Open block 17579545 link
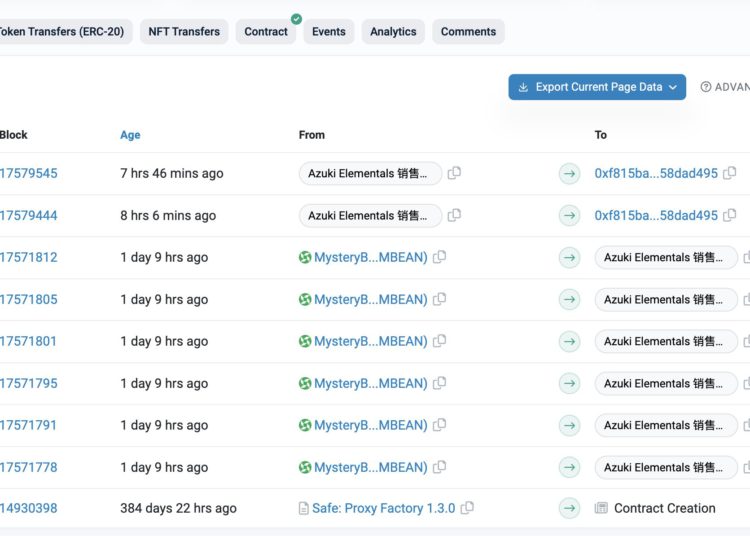Viewport: 750px width, 536px height. tap(28, 173)
